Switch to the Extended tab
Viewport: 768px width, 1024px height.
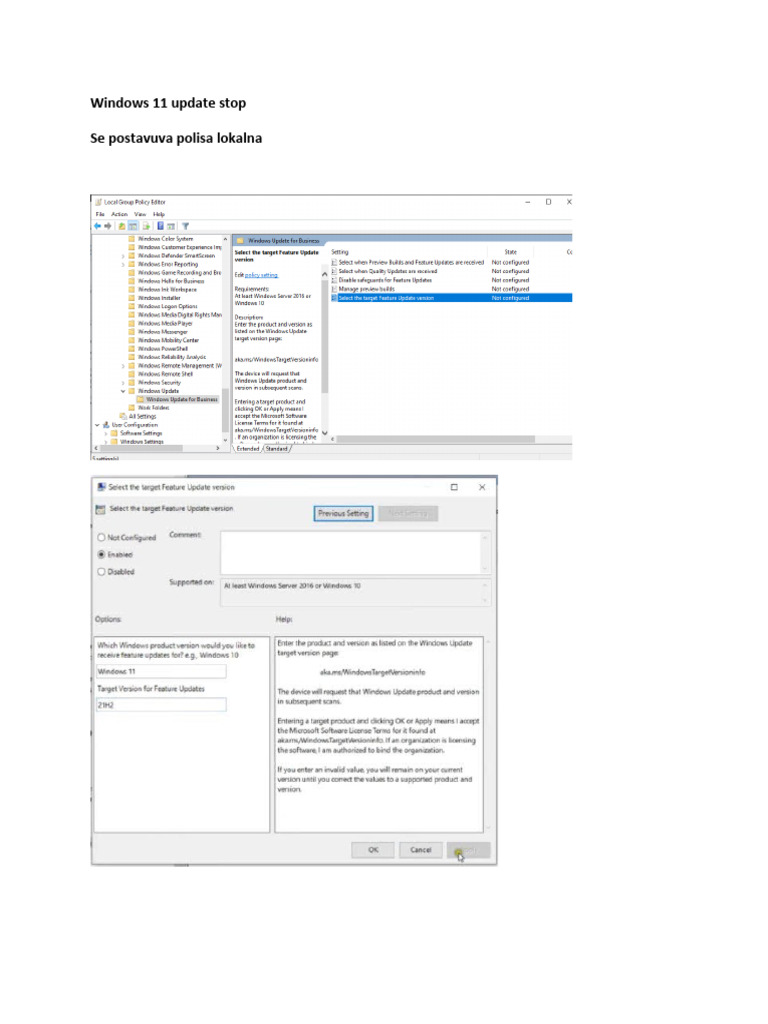pyautogui.click(x=248, y=449)
